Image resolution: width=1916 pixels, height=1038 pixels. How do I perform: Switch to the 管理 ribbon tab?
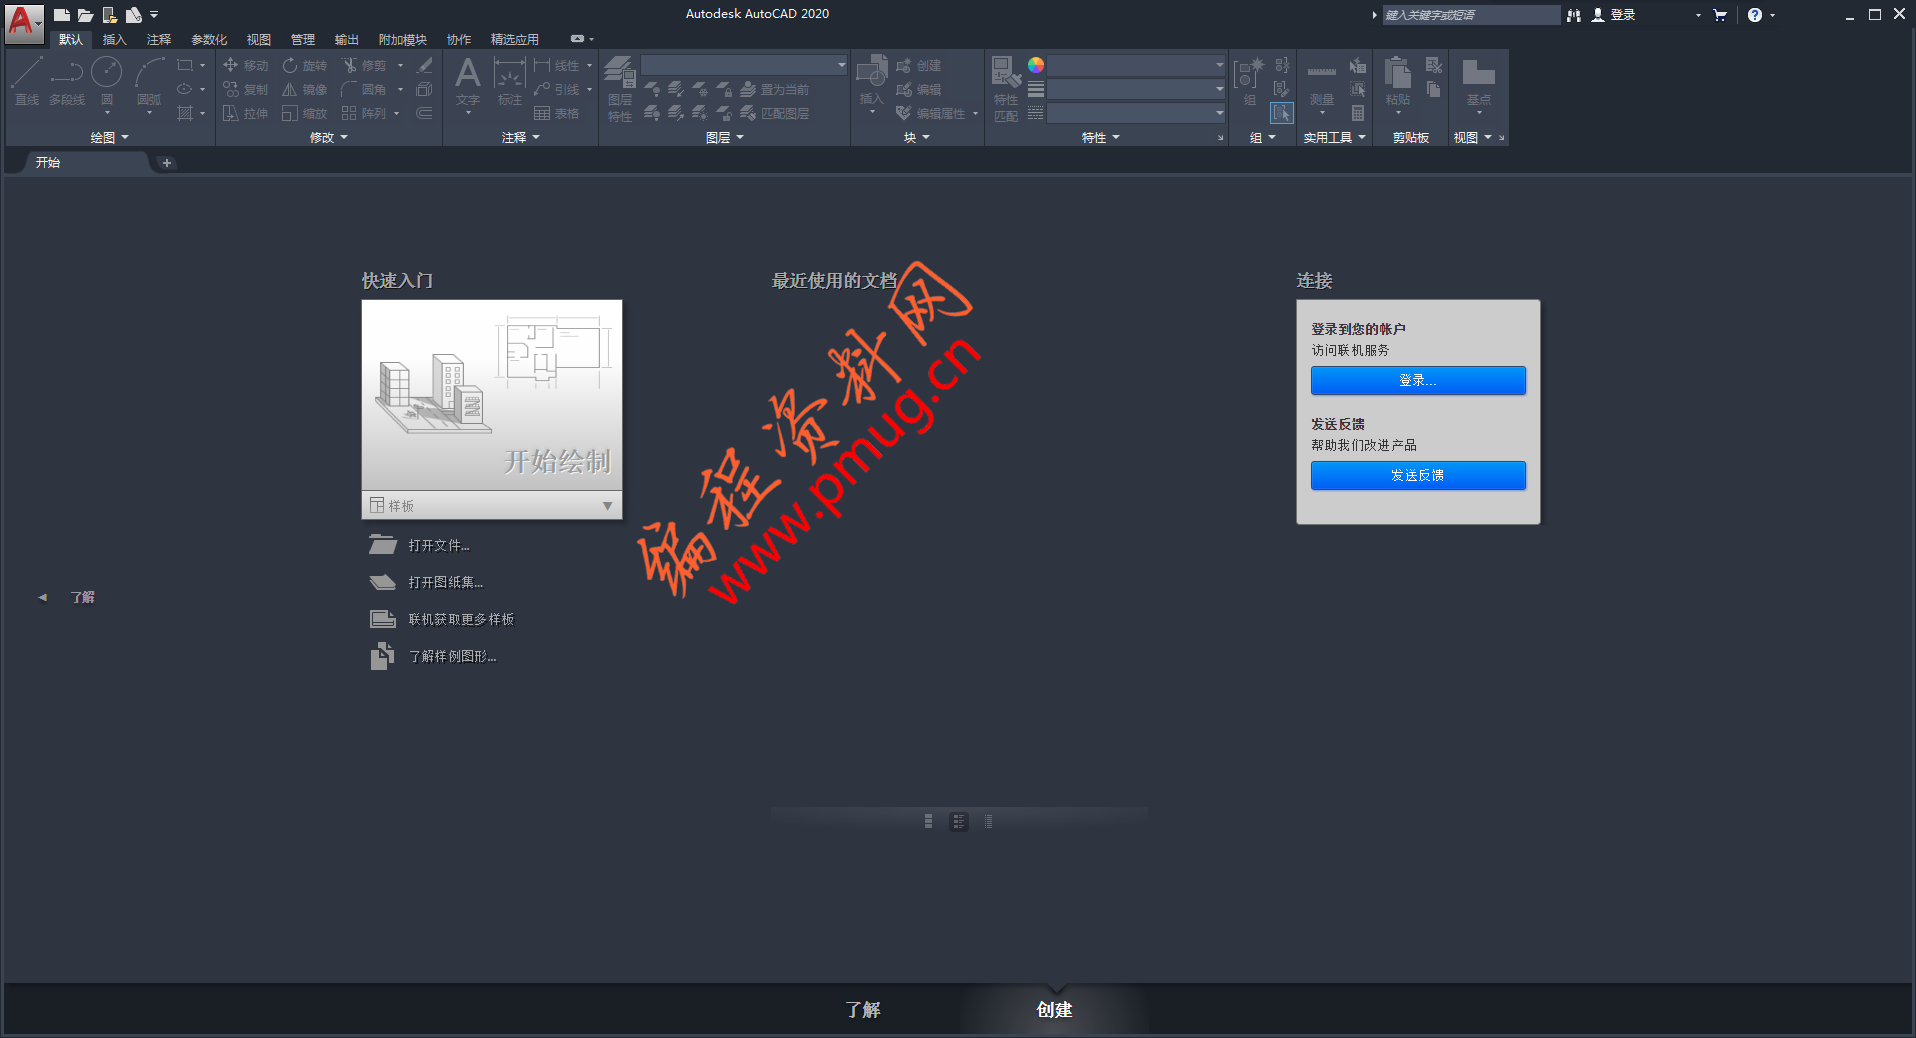click(303, 39)
